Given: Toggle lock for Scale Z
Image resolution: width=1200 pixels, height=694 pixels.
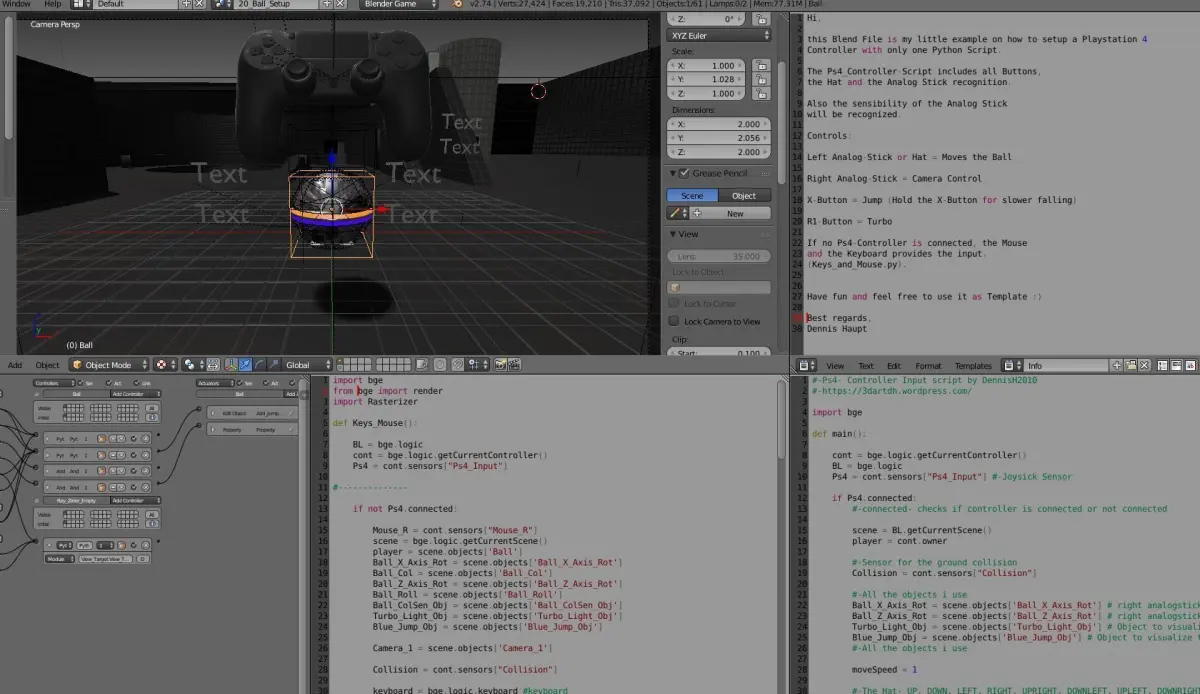Looking at the screenshot, I should (x=760, y=93).
